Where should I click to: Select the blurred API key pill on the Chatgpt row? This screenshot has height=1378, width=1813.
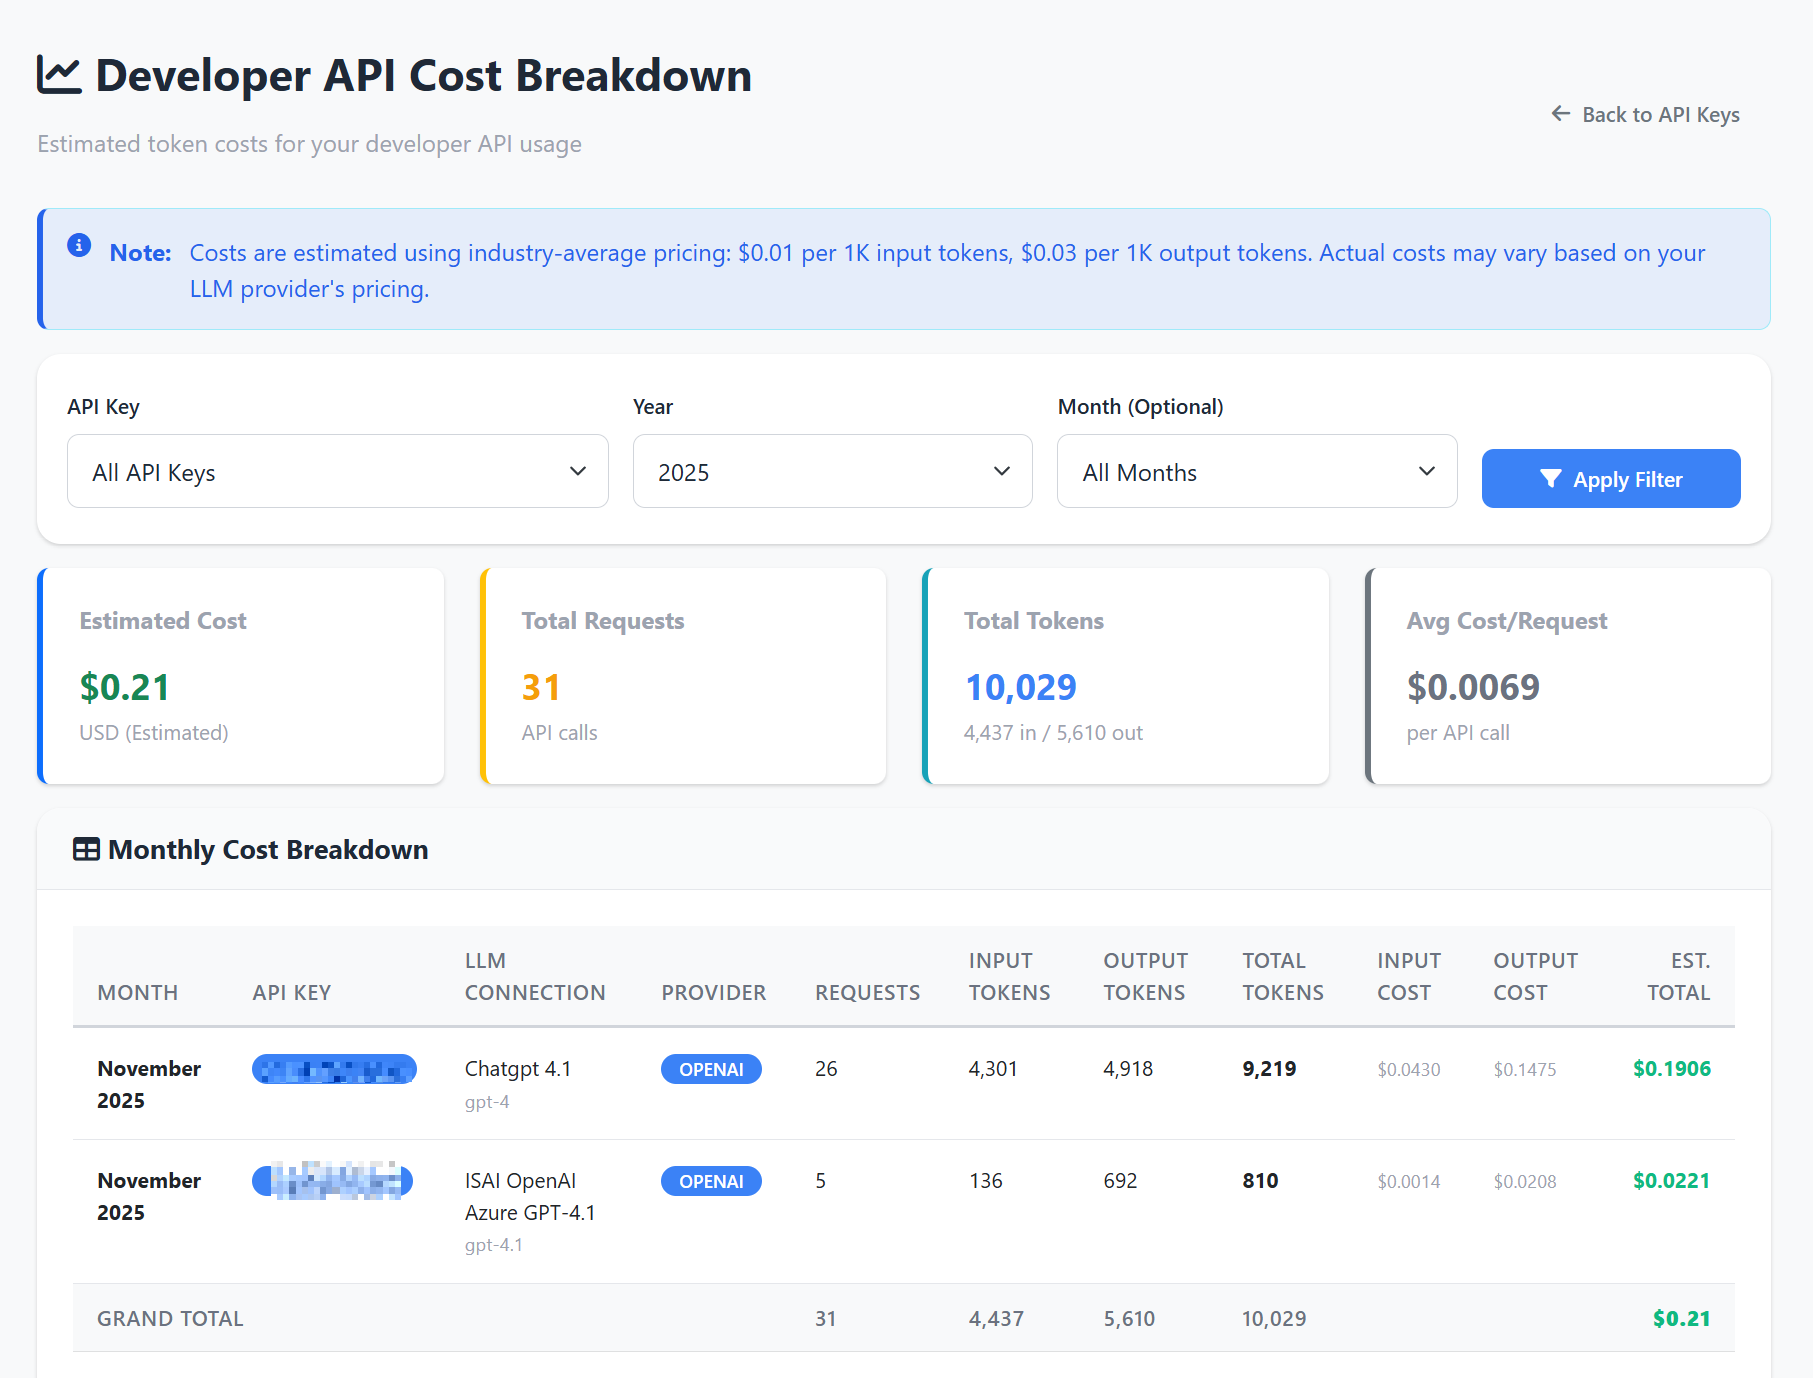334,1068
